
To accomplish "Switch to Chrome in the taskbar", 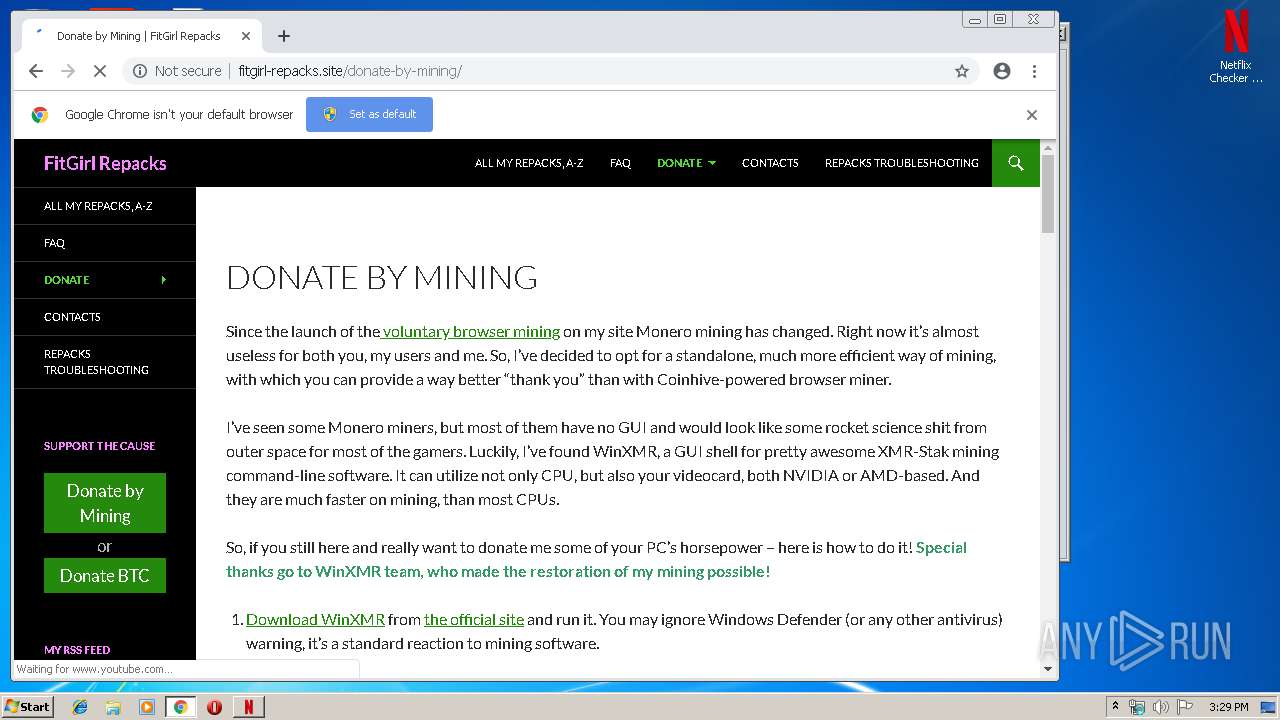I will coord(180,707).
